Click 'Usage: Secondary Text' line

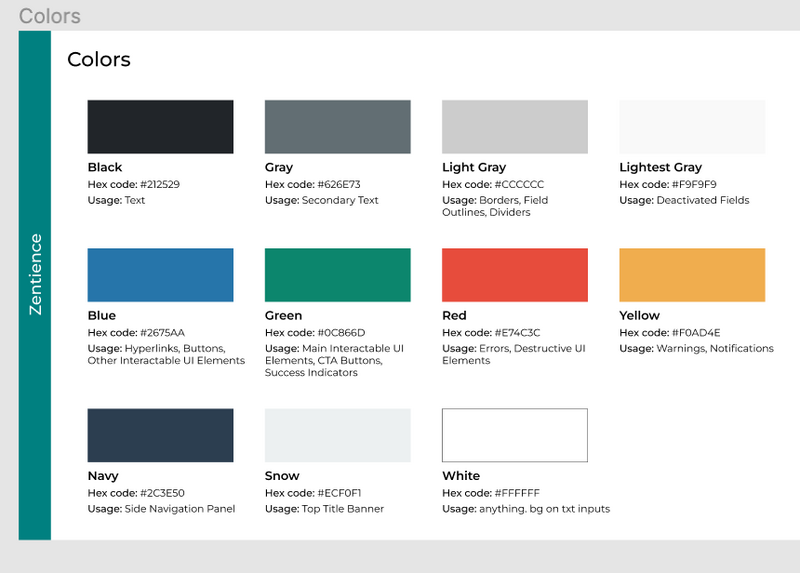(x=321, y=200)
